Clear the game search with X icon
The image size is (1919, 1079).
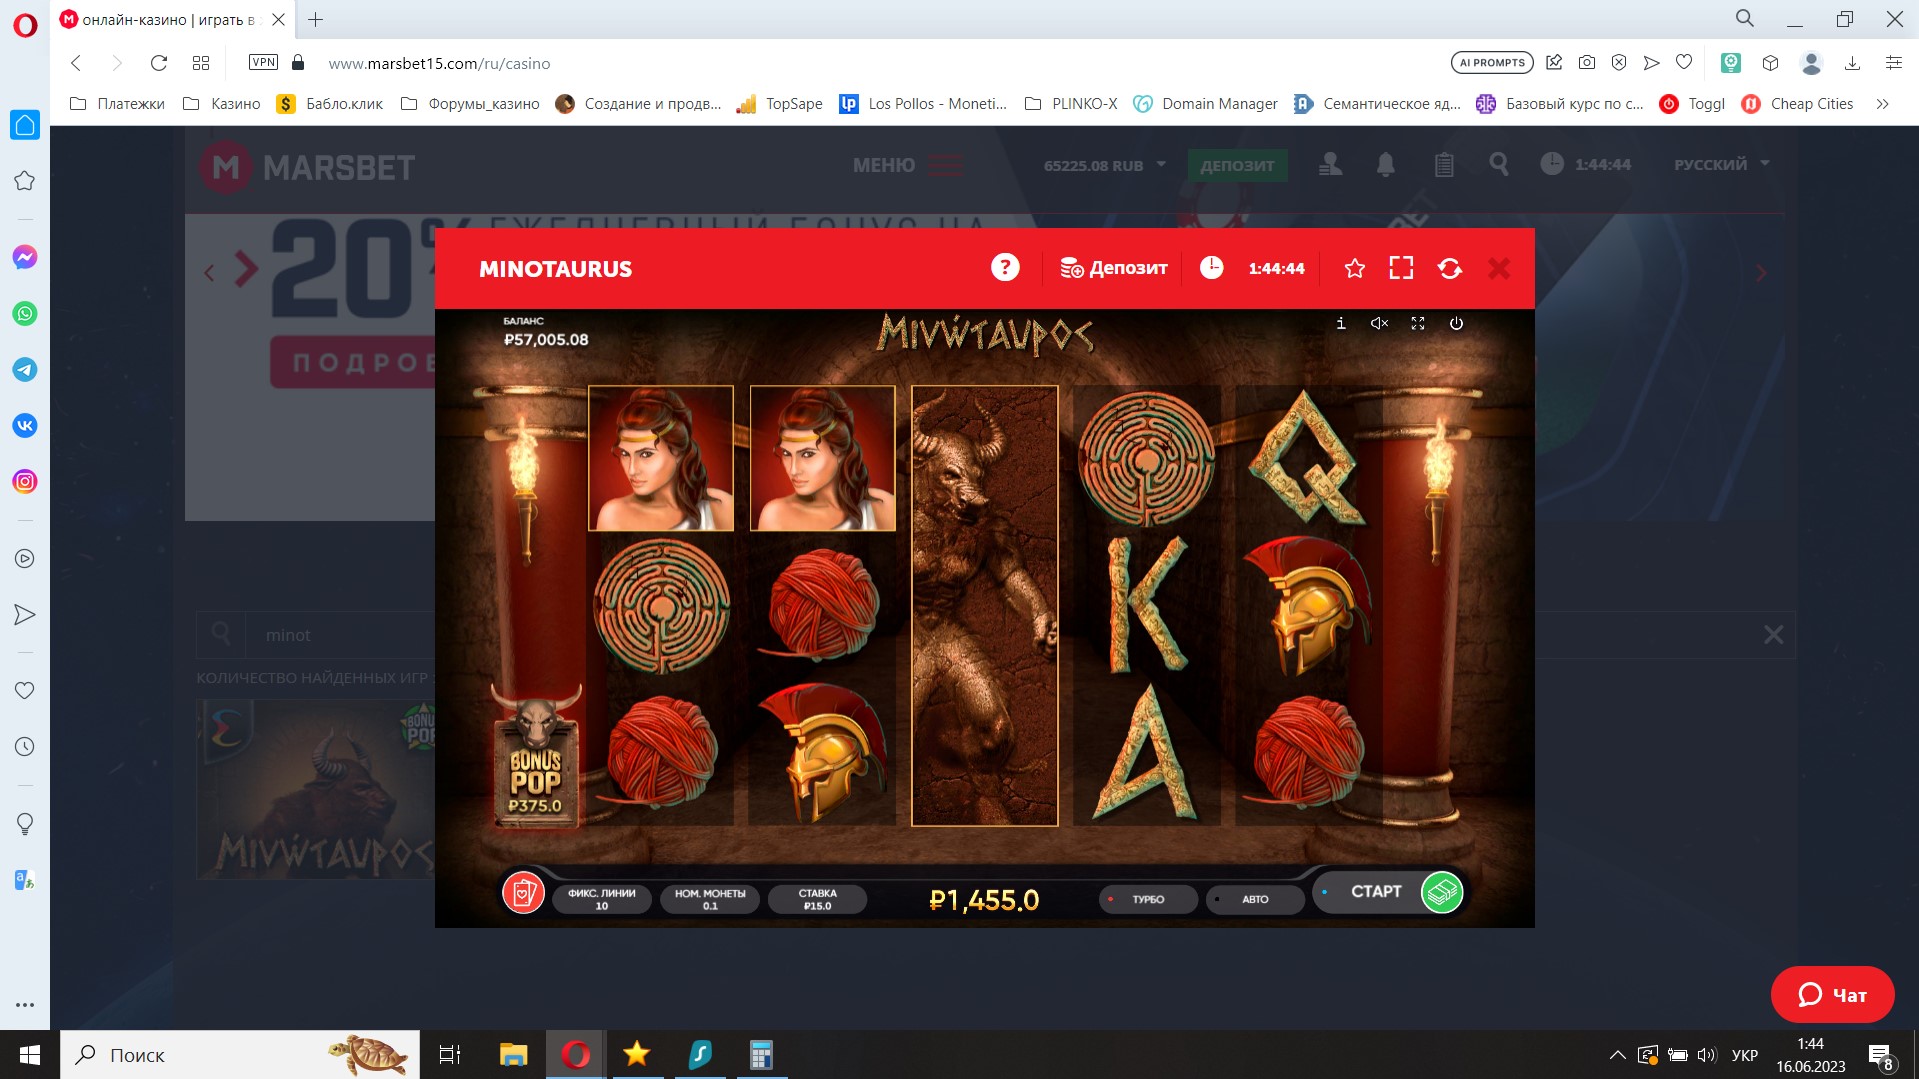click(x=1773, y=635)
